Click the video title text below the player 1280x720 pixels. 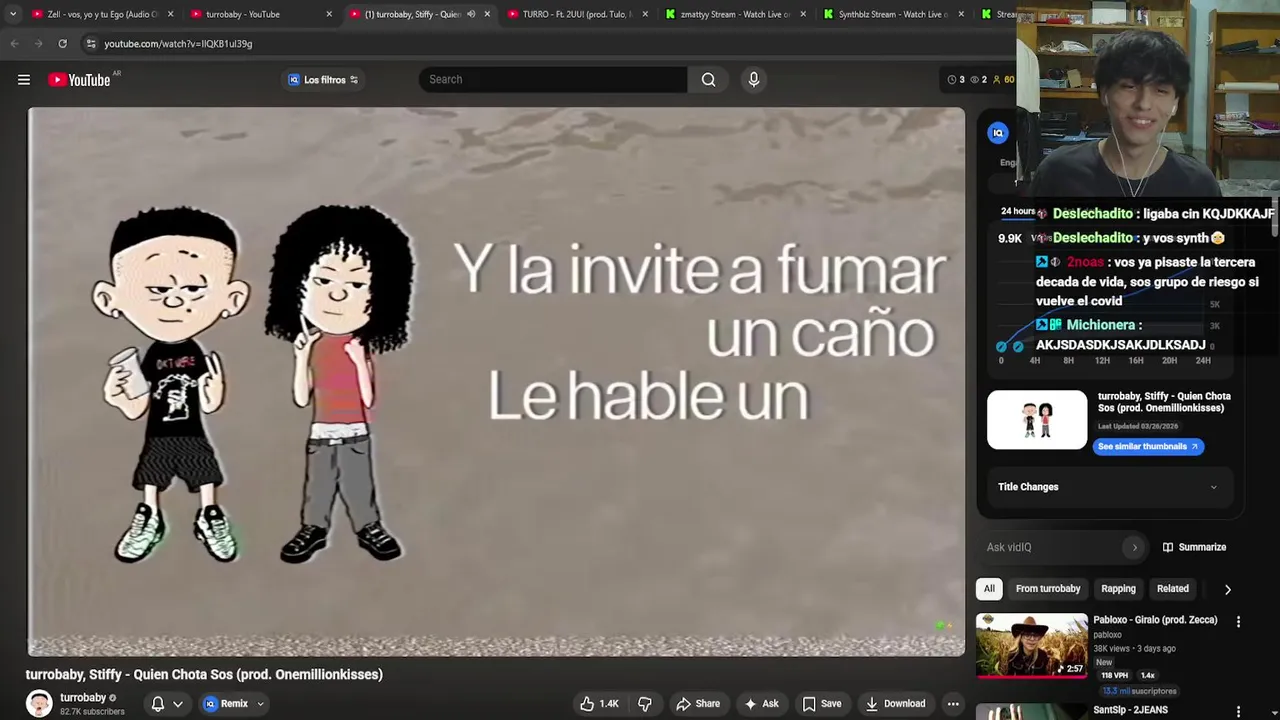pyautogui.click(x=204, y=675)
